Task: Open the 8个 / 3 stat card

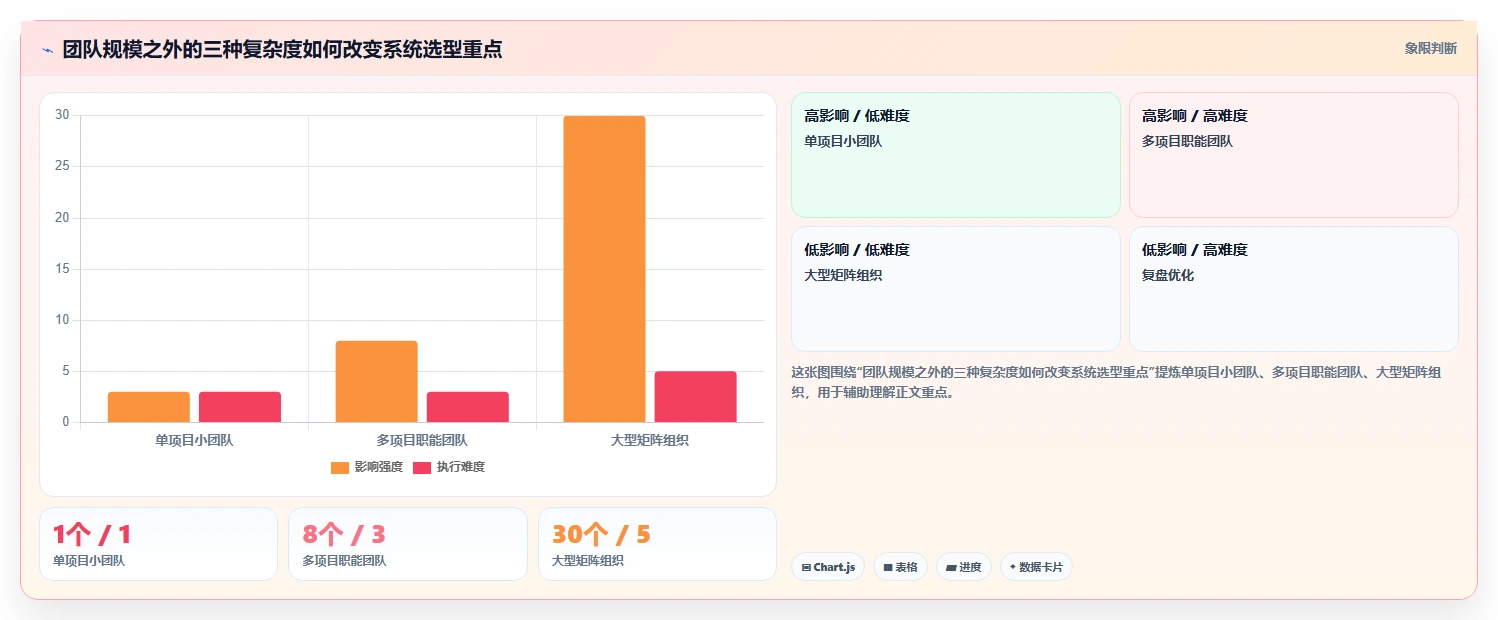Action: [x=407, y=544]
